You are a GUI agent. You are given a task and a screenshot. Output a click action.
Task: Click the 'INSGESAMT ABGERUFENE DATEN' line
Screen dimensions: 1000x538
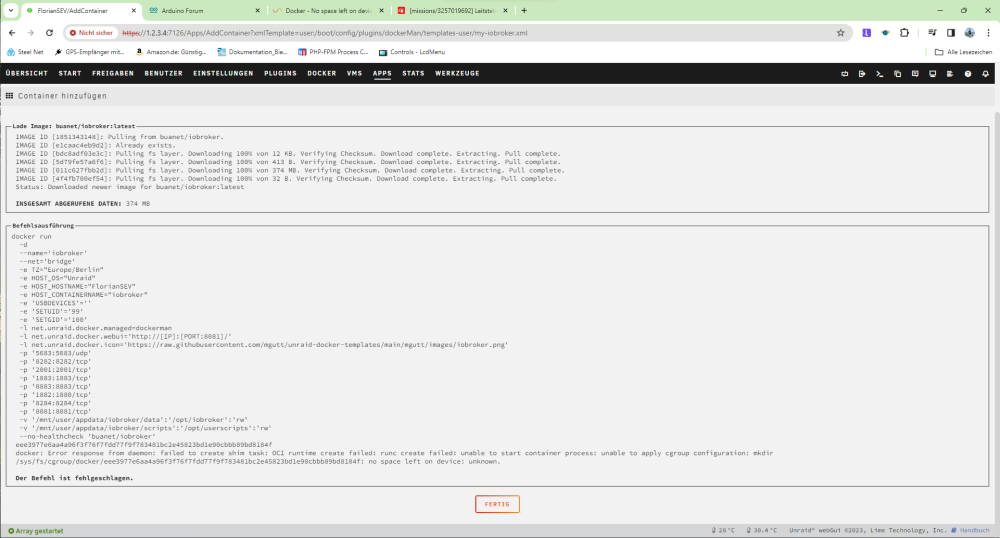pos(83,204)
